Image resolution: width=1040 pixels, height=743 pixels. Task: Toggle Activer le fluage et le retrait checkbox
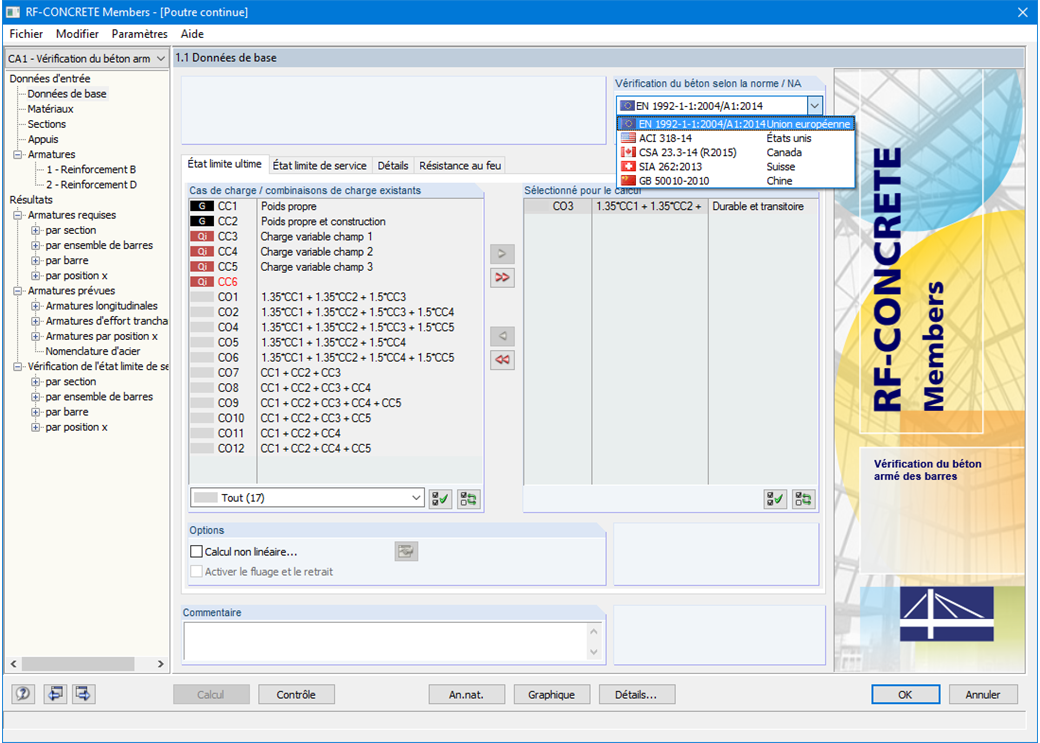tap(196, 571)
